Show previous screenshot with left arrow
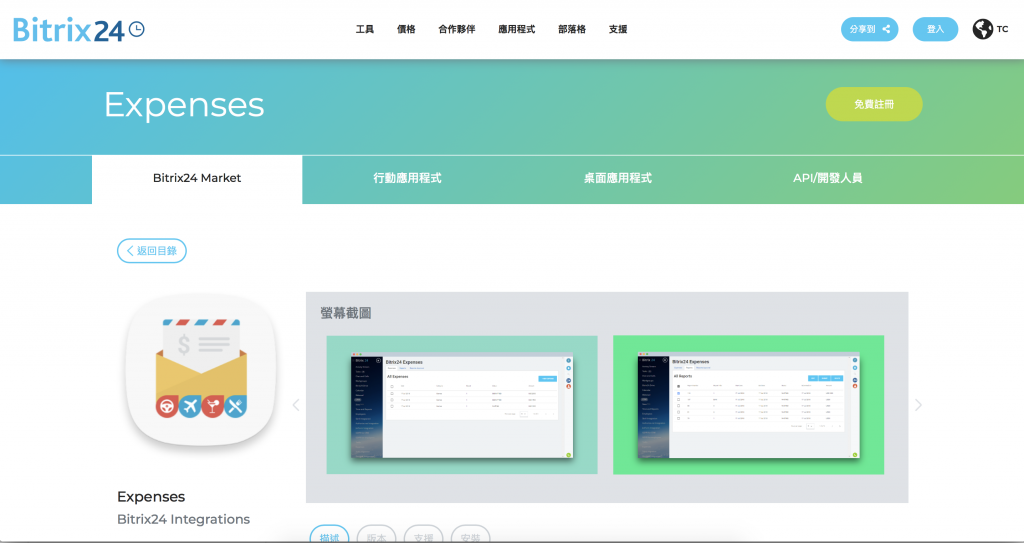This screenshot has height=543, width=1024. 296,405
